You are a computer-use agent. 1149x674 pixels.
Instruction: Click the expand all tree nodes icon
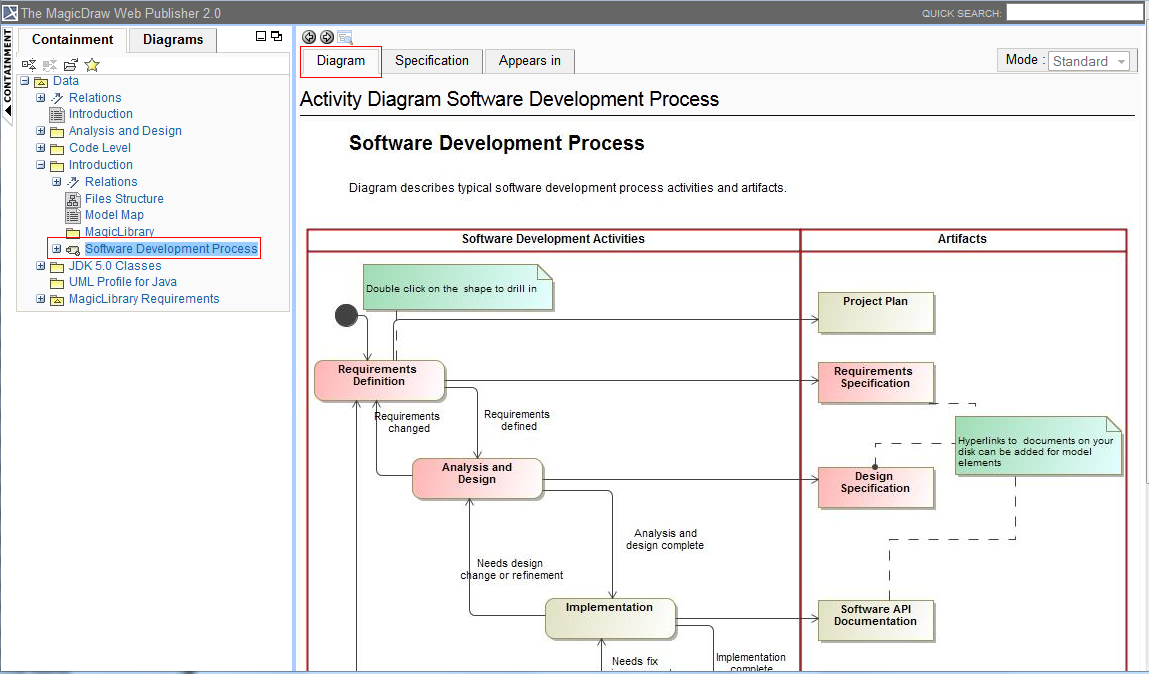tap(29, 64)
